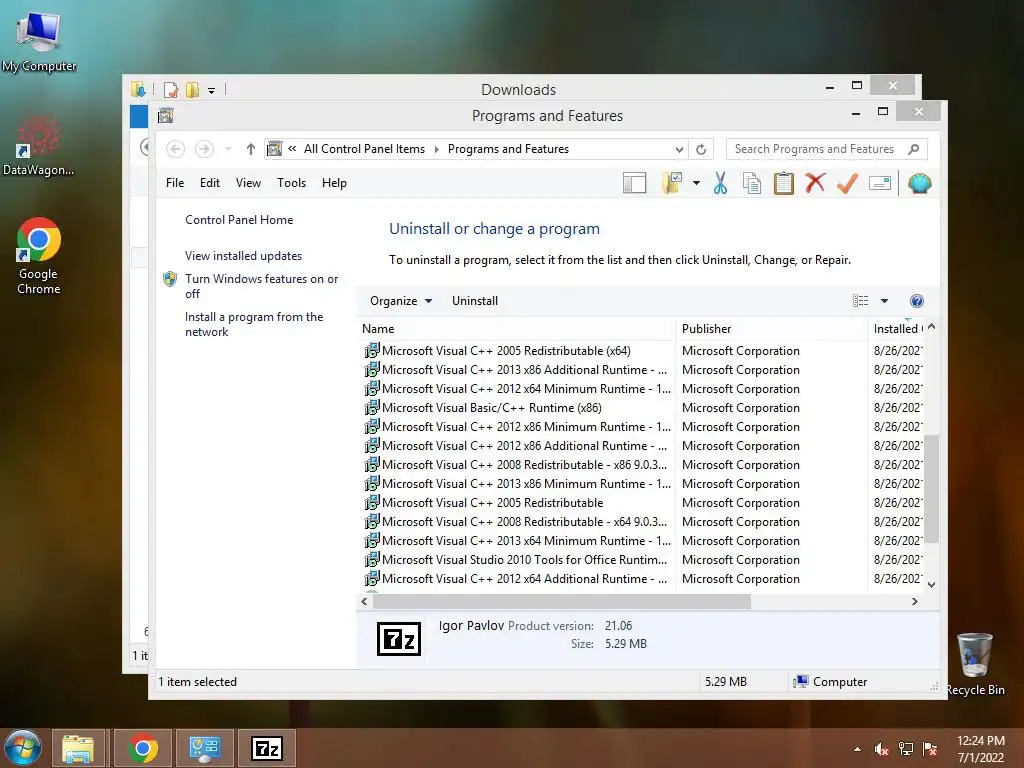Click the Action Center flag tray icon
Viewport: 1024px width, 768px height.
(930, 749)
